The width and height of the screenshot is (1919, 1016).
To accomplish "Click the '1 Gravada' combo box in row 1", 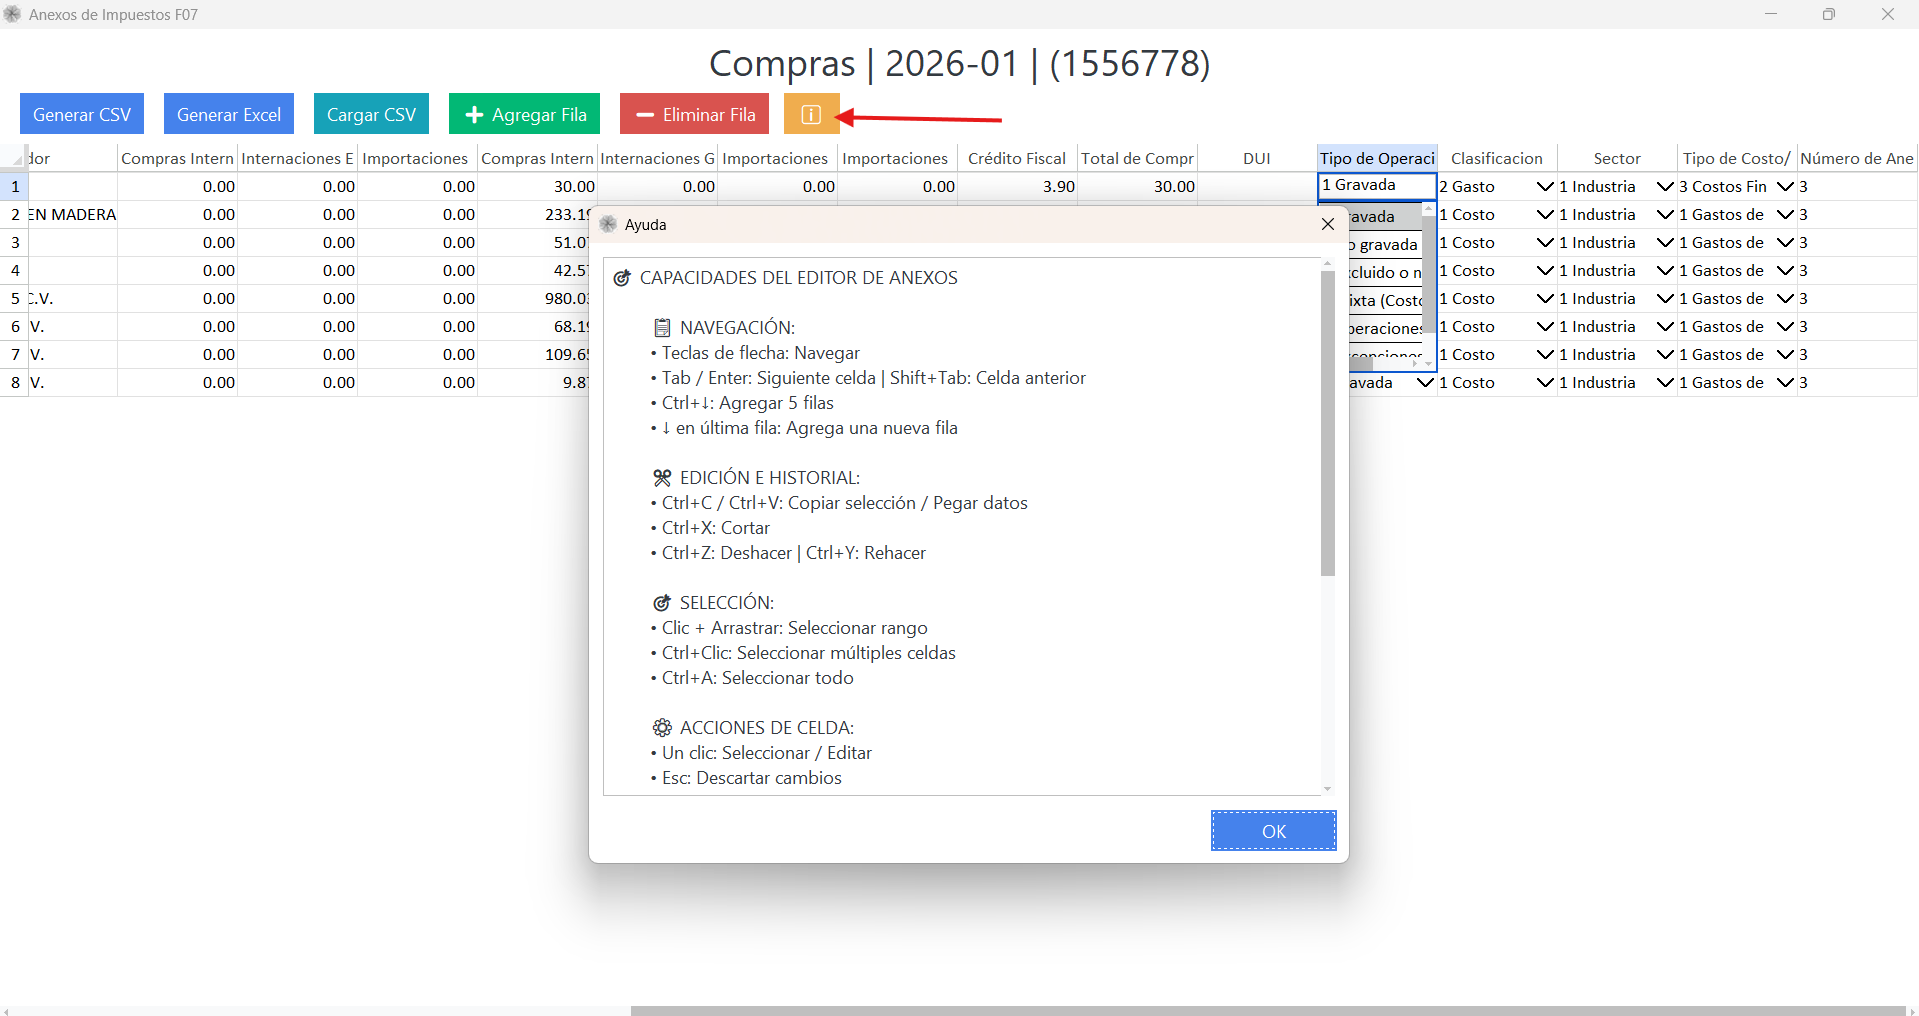I will (x=1377, y=185).
